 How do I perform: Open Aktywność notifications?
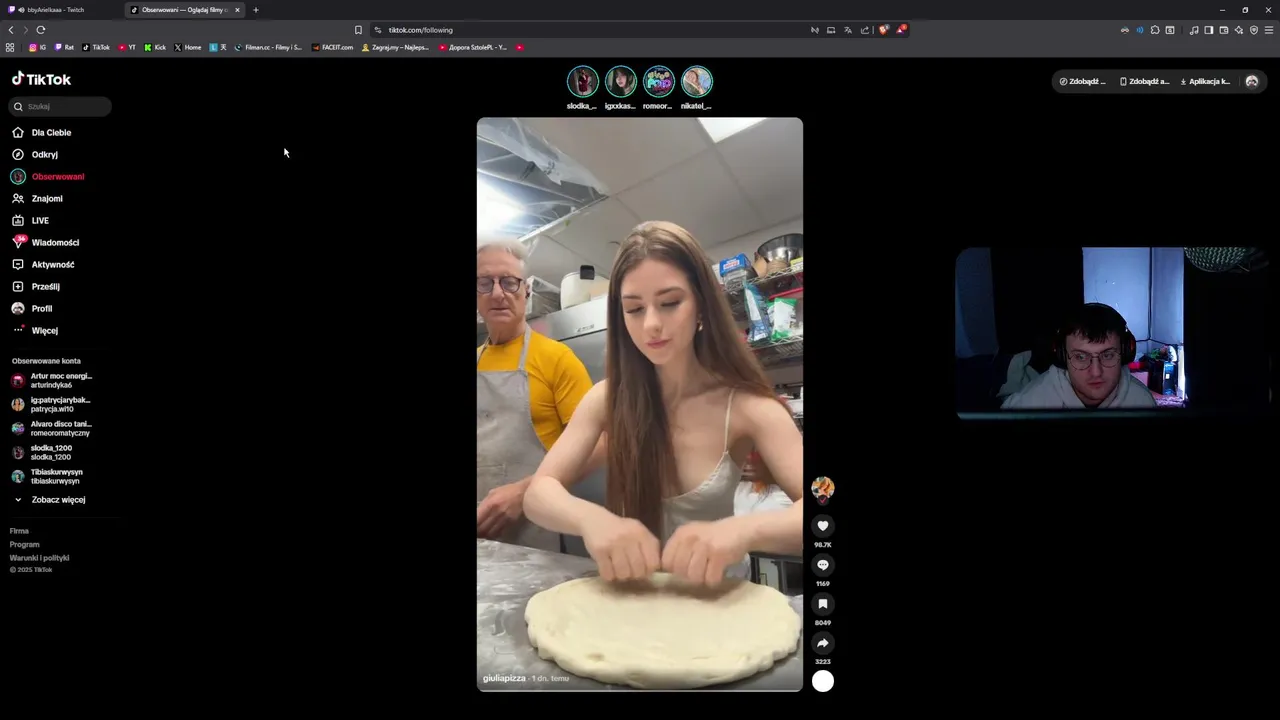coord(43,264)
